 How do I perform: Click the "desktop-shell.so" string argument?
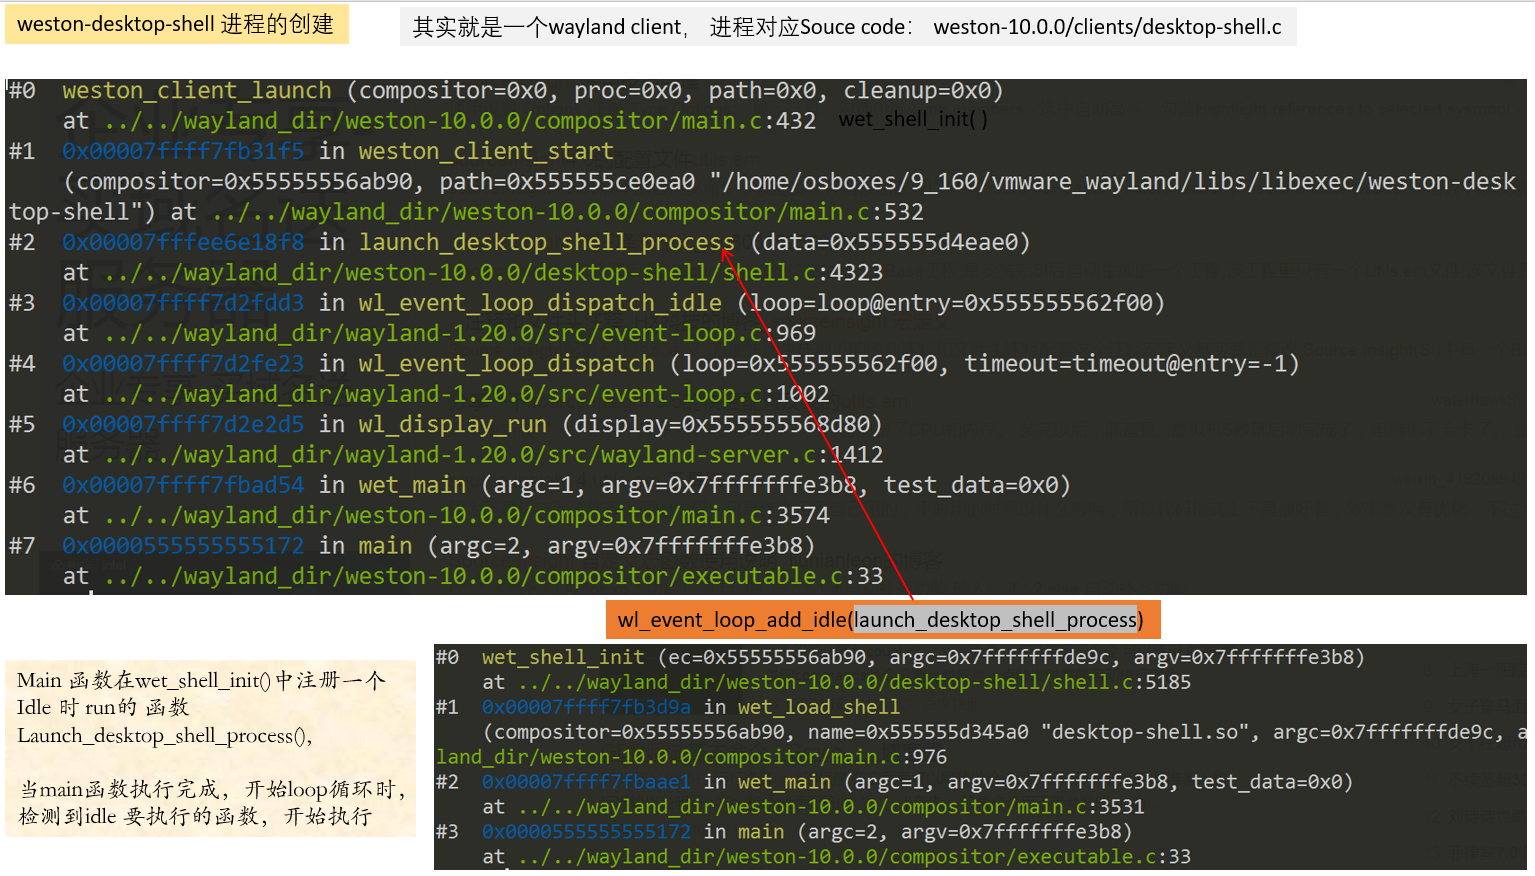tap(1148, 733)
